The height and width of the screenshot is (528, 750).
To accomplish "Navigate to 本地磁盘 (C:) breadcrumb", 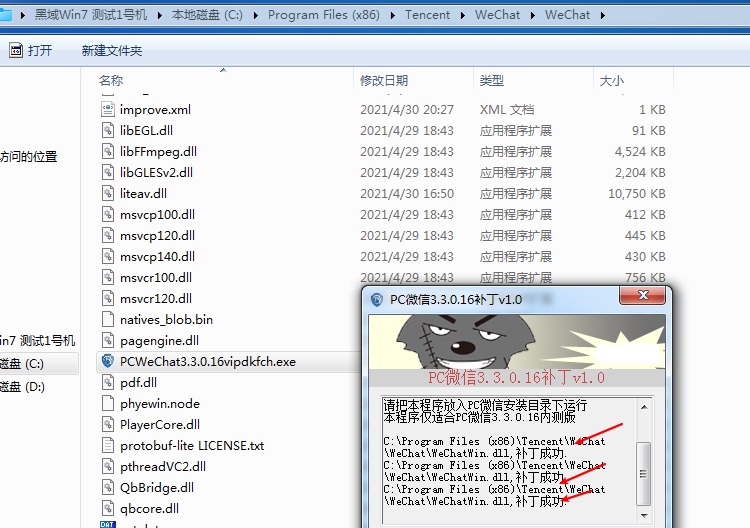I will tap(207, 15).
